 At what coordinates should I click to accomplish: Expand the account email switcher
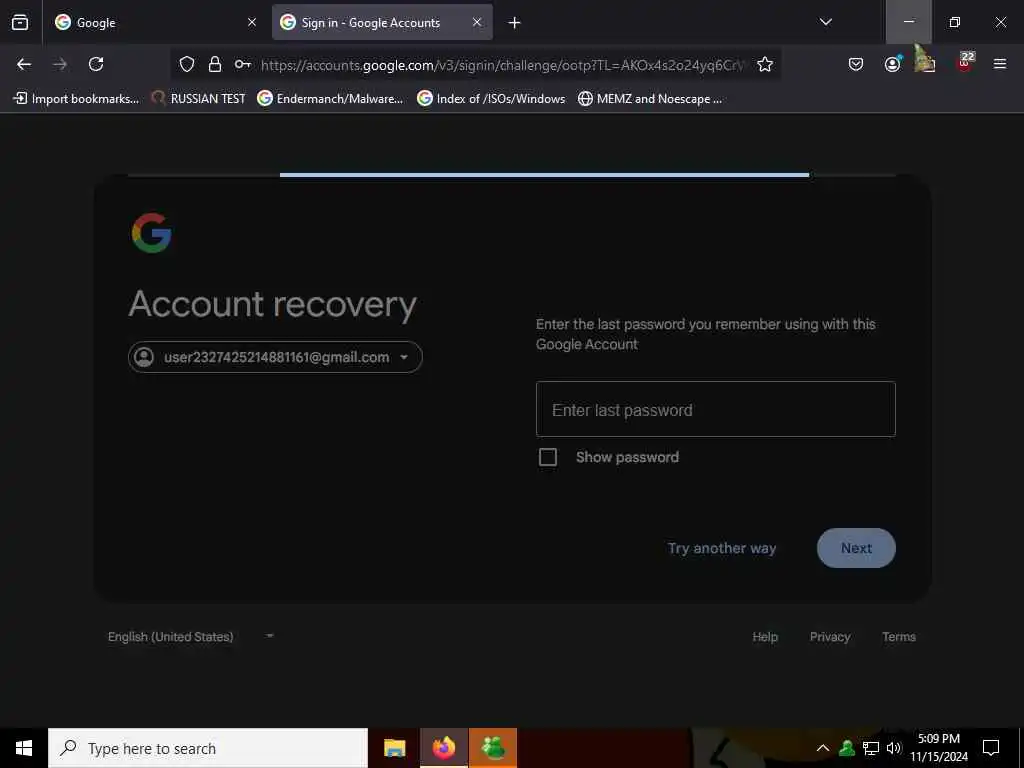[x=275, y=357]
